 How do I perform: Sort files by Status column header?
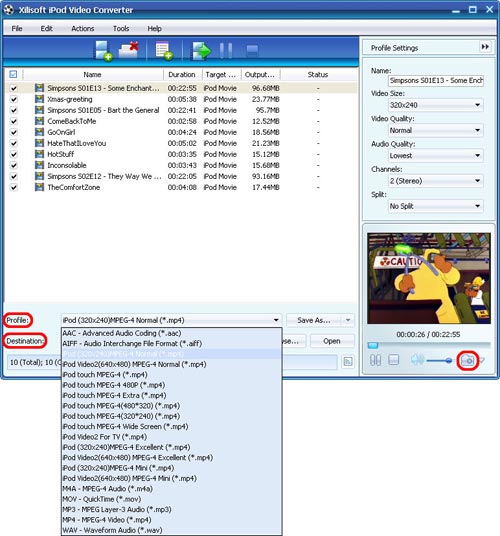point(318,74)
